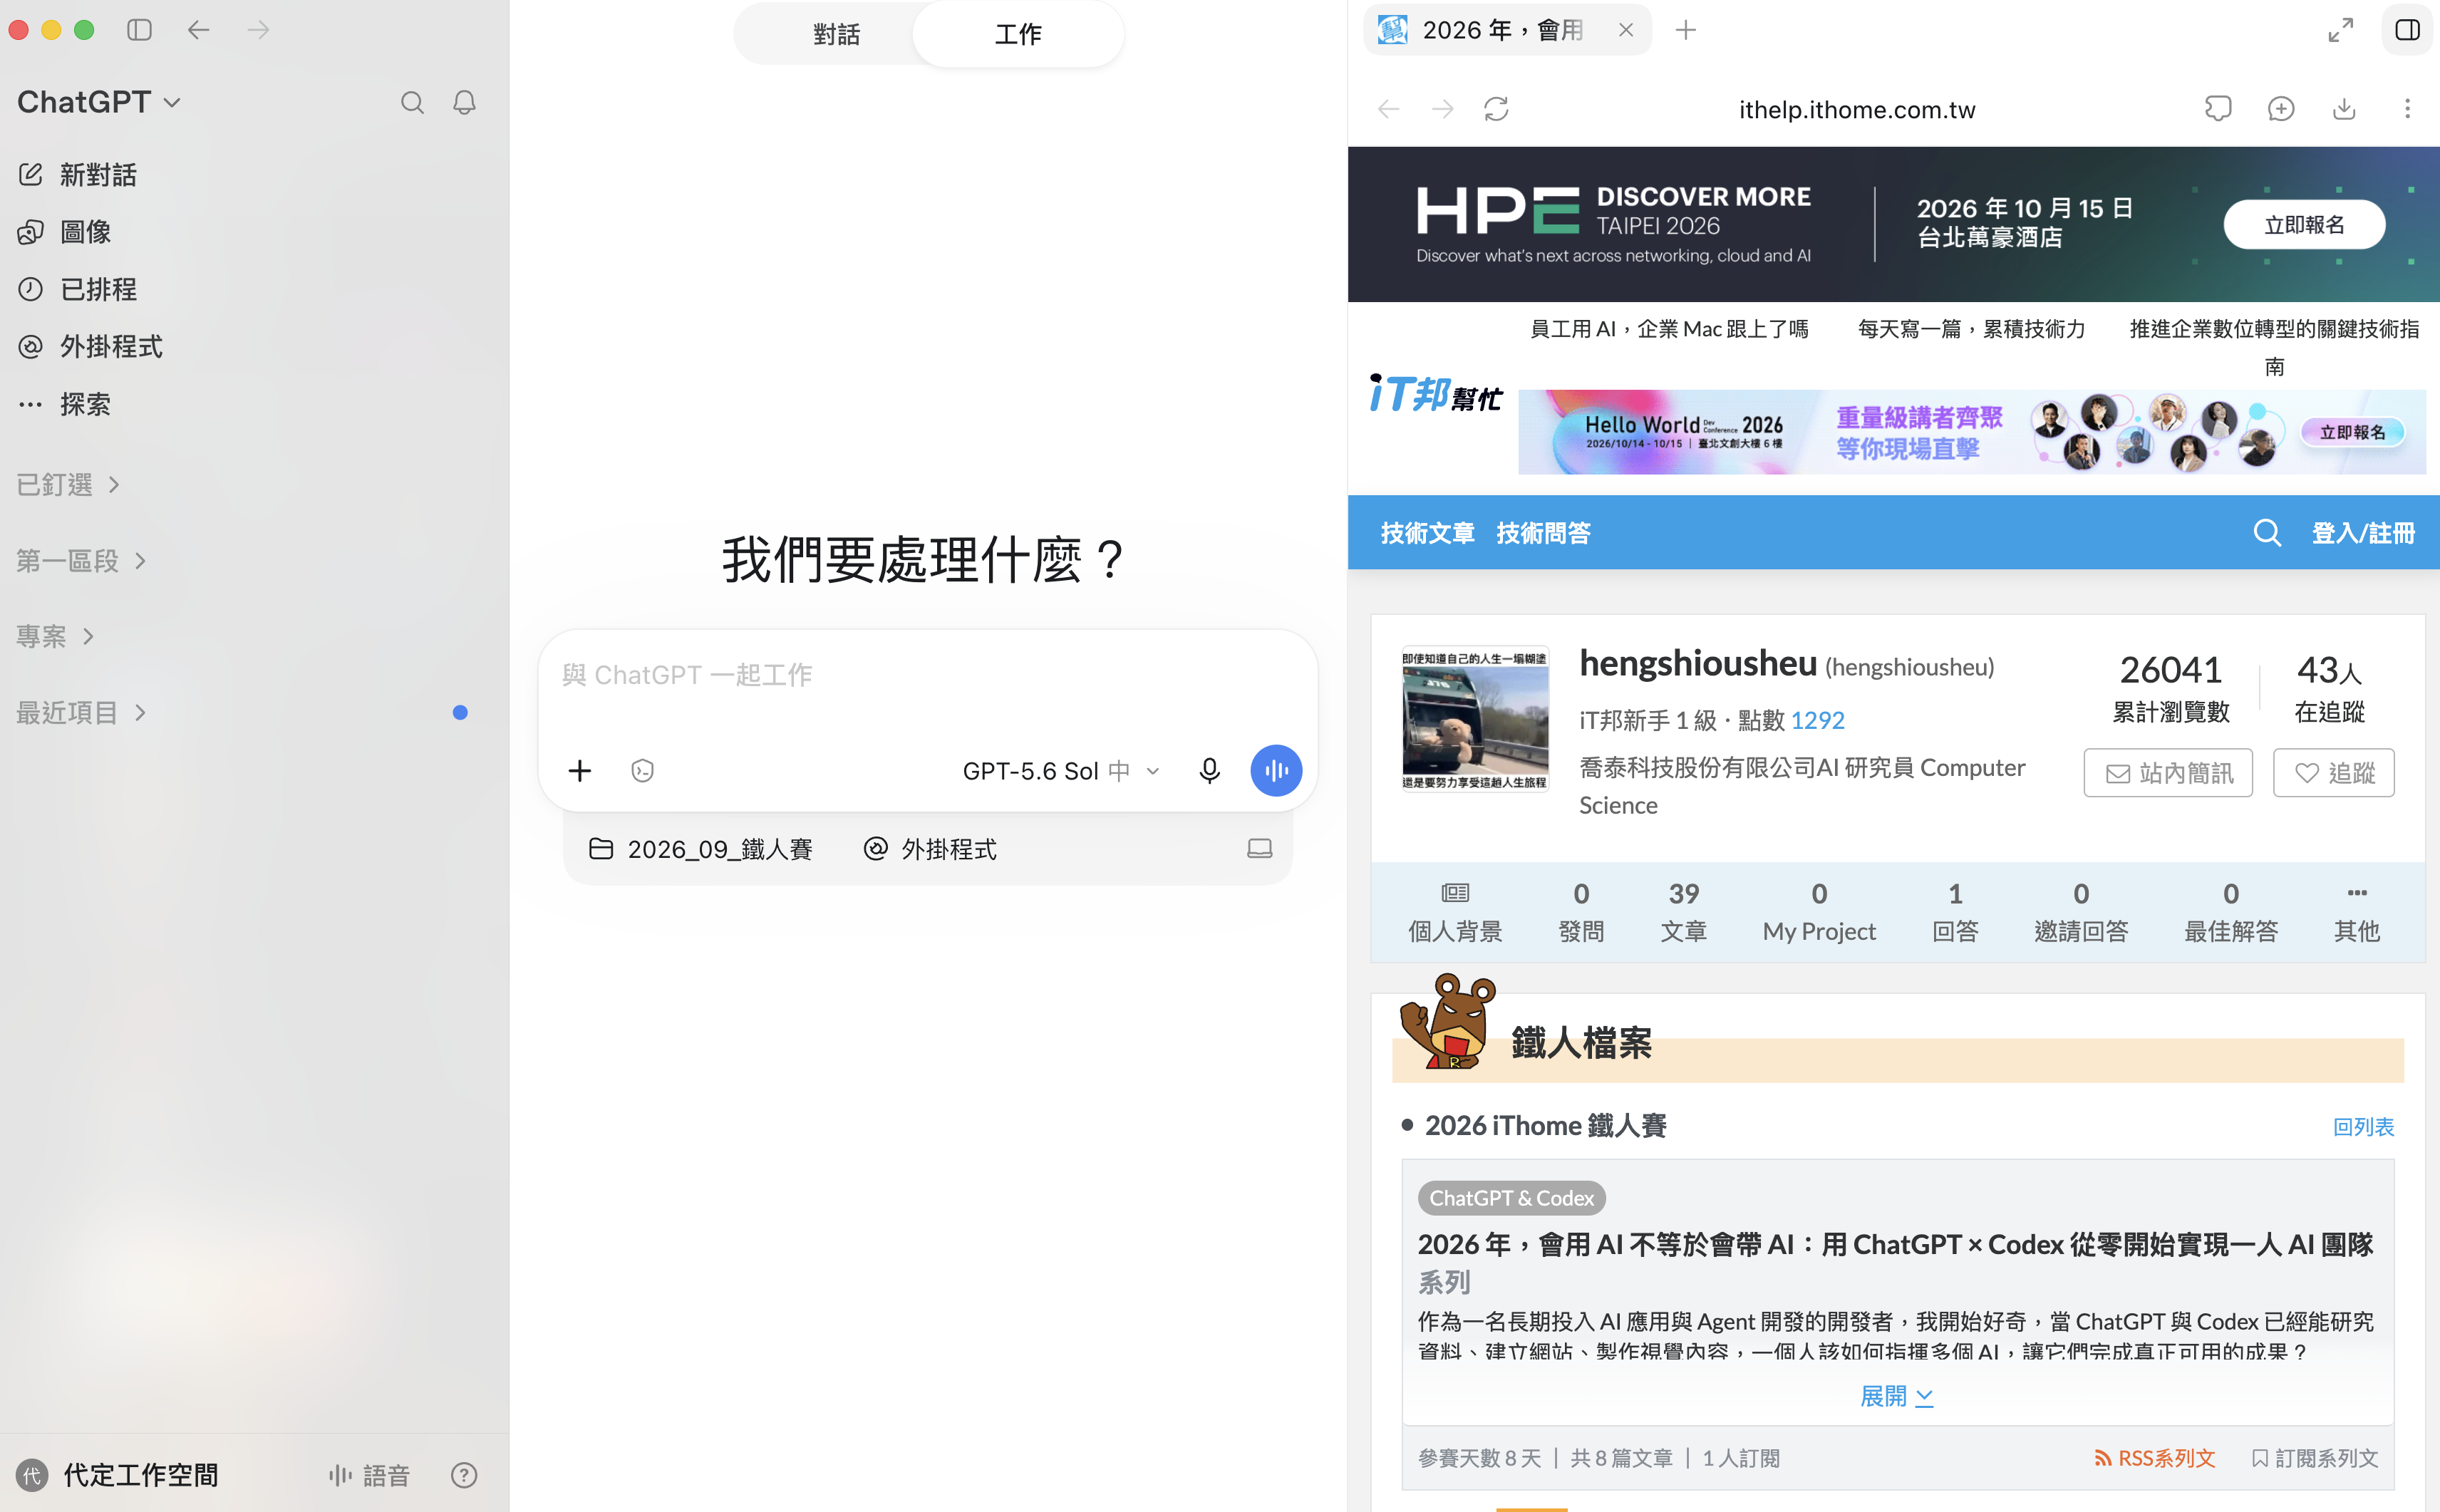Search the iT邦幫忙 site with magnifier

tap(2267, 533)
